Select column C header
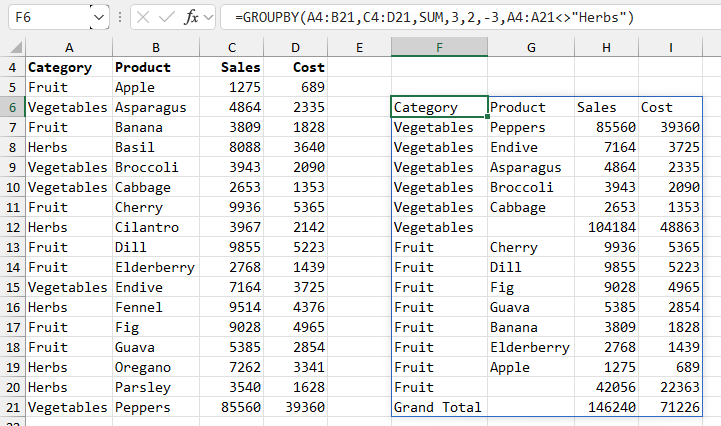The height and width of the screenshot is (426, 721). pyautogui.click(x=232, y=47)
